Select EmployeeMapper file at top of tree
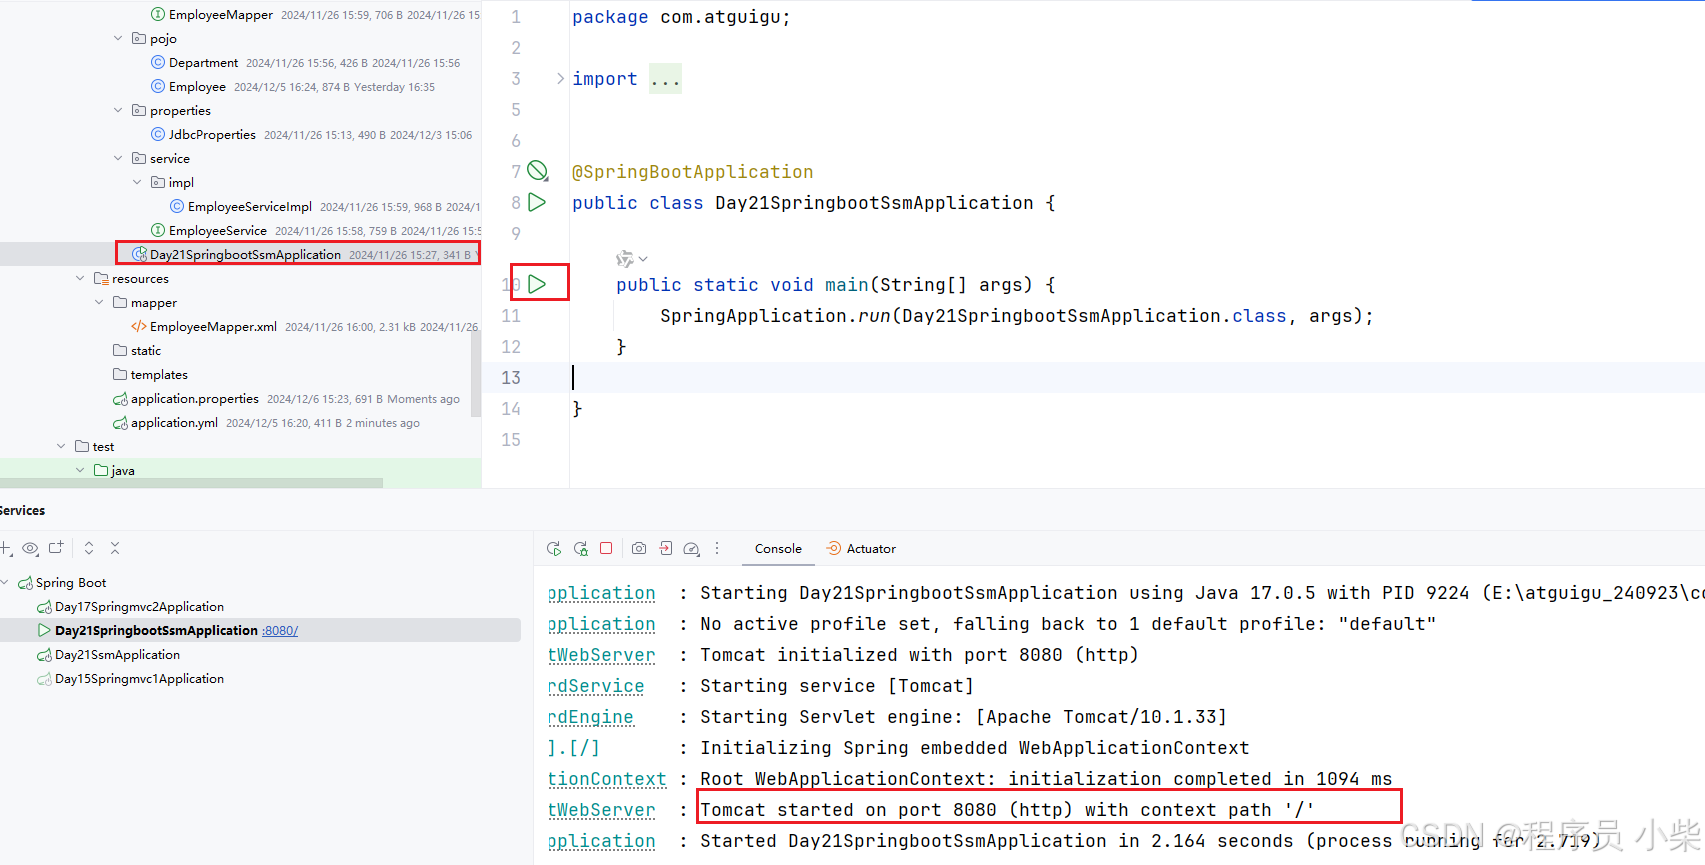Image resolution: width=1705 pixels, height=865 pixels. pyautogui.click(x=221, y=14)
